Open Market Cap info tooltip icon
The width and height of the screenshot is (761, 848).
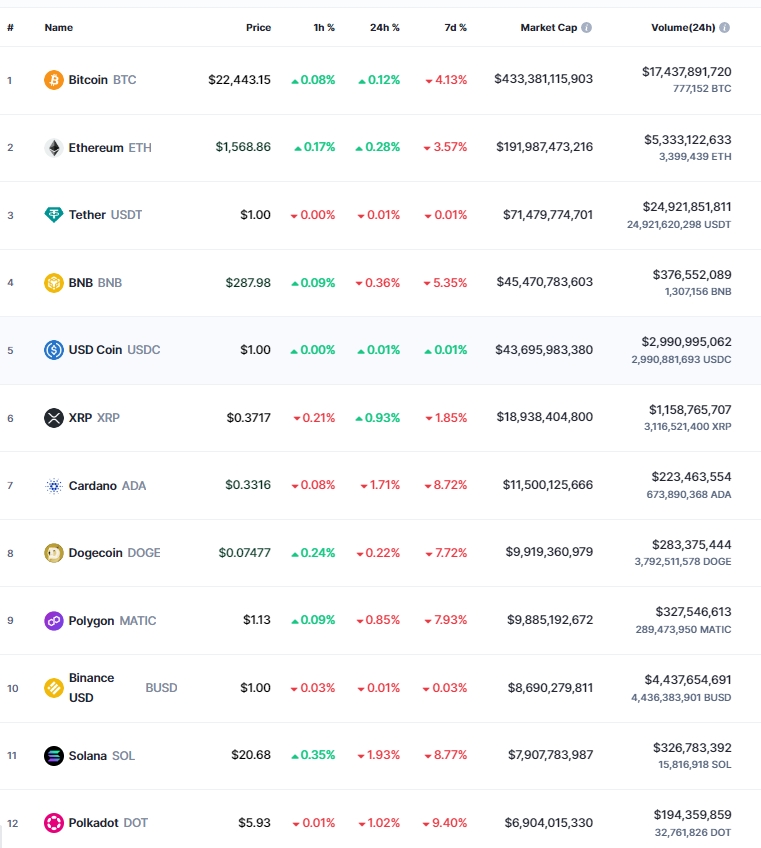pyautogui.click(x=586, y=28)
